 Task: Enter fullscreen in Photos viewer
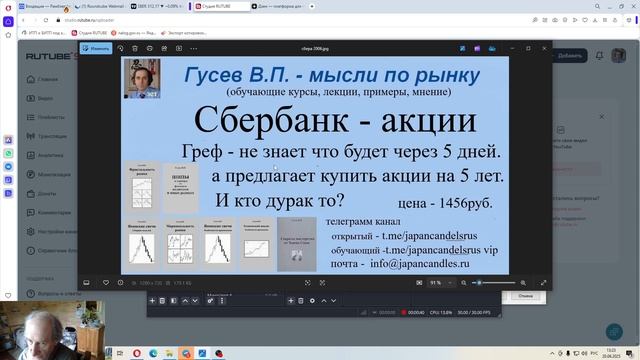click(x=543, y=282)
